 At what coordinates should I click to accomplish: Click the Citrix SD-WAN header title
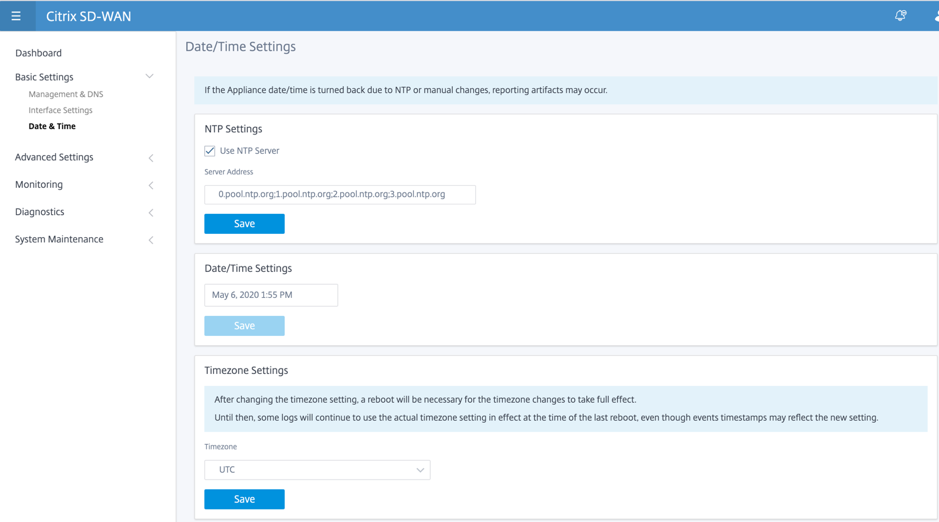point(89,16)
